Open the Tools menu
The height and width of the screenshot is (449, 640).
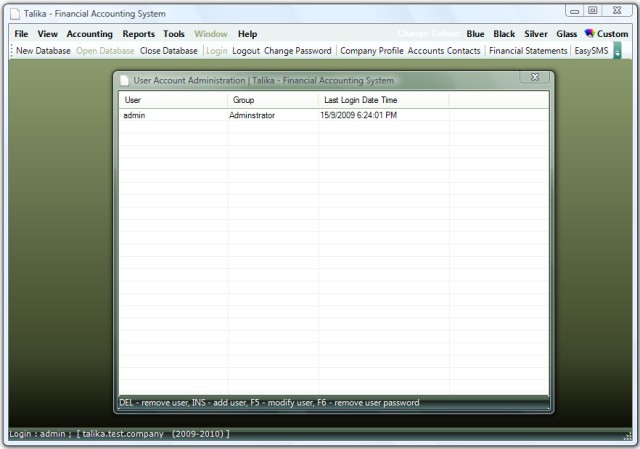[x=174, y=34]
